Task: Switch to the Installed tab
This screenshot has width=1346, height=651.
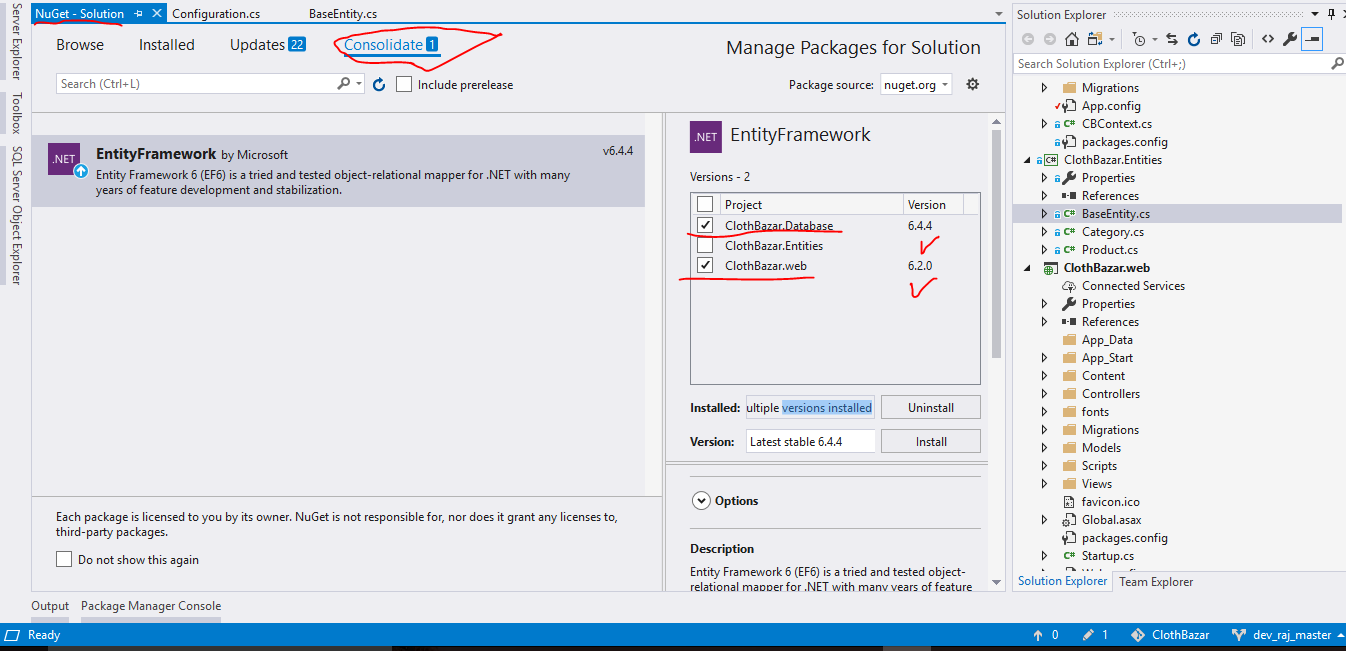Action: tap(167, 45)
